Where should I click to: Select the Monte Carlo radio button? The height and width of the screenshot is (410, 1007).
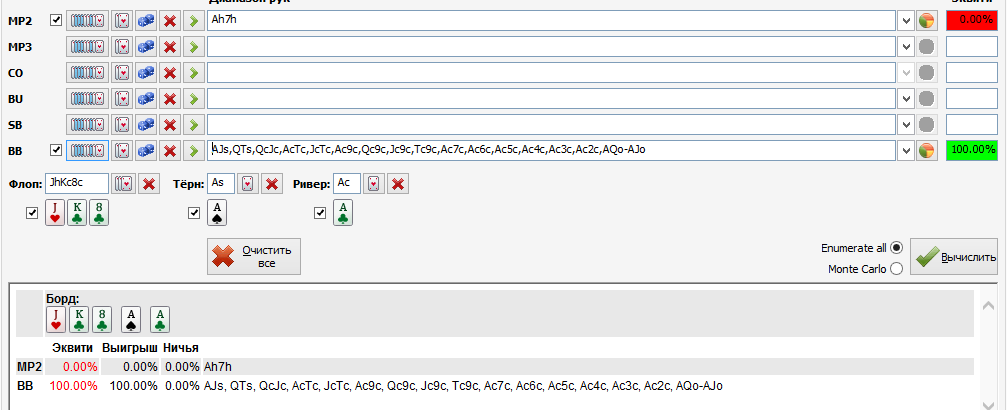[896, 268]
